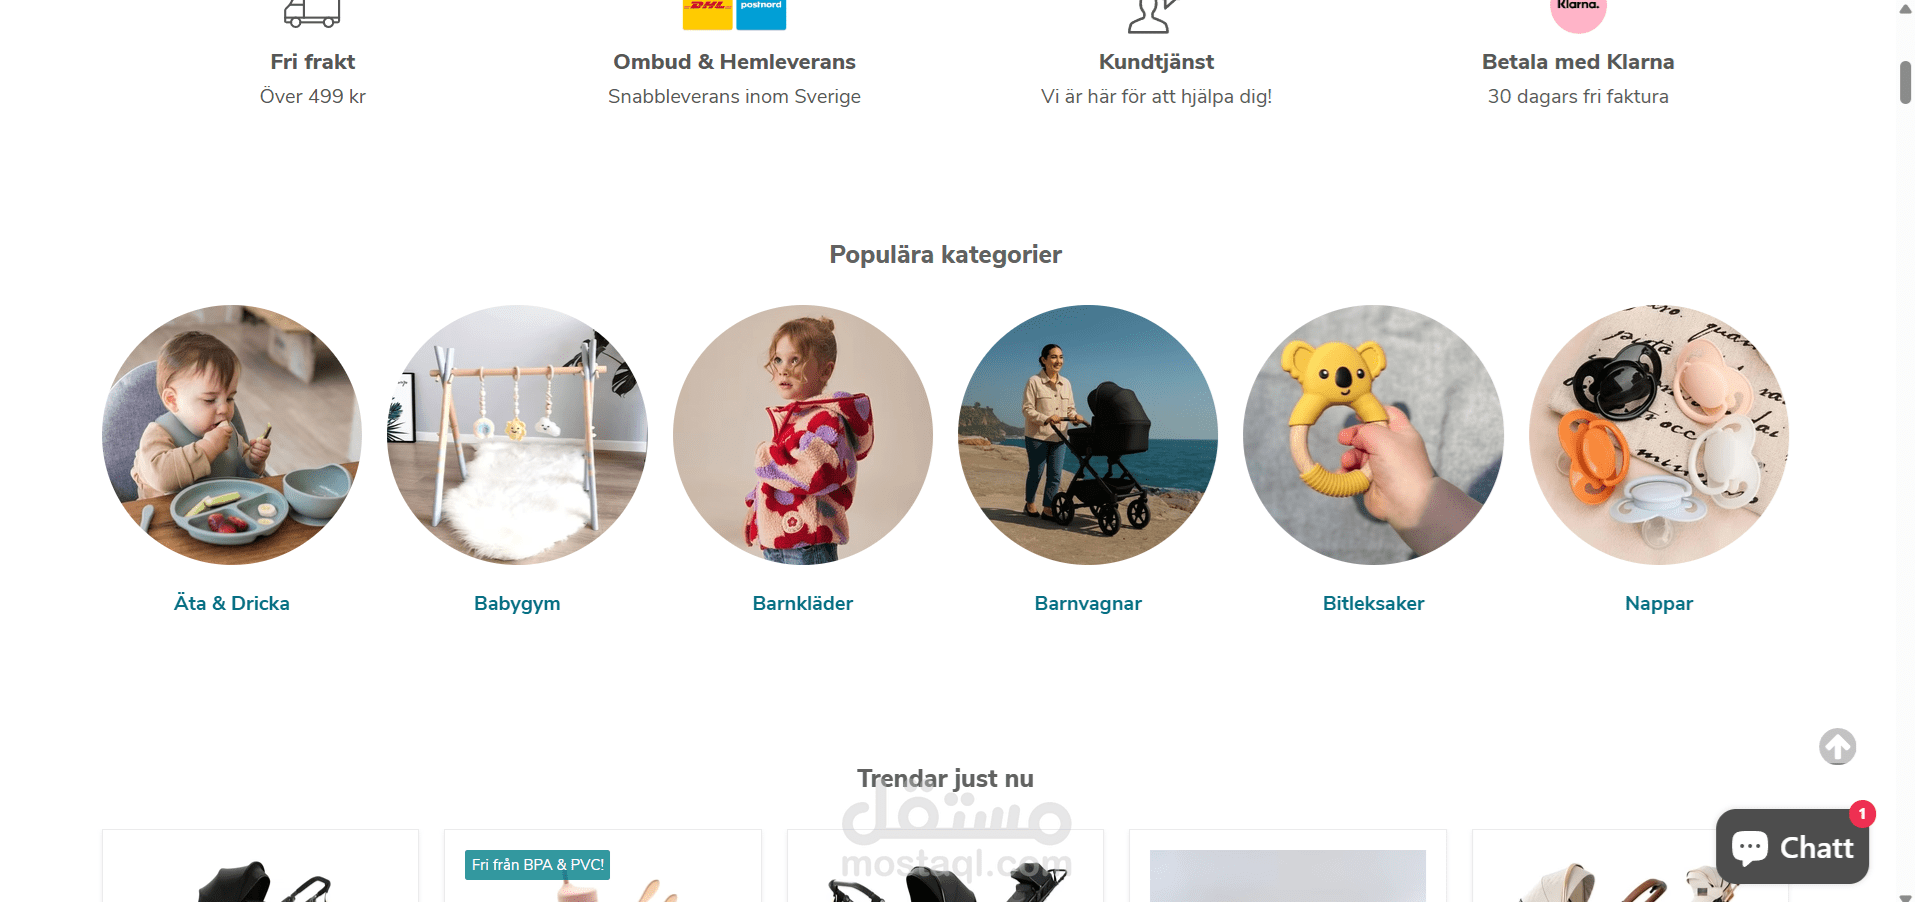Click the Fri från BPA & PVC! badge

pyautogui.click(x=538, y=865)
